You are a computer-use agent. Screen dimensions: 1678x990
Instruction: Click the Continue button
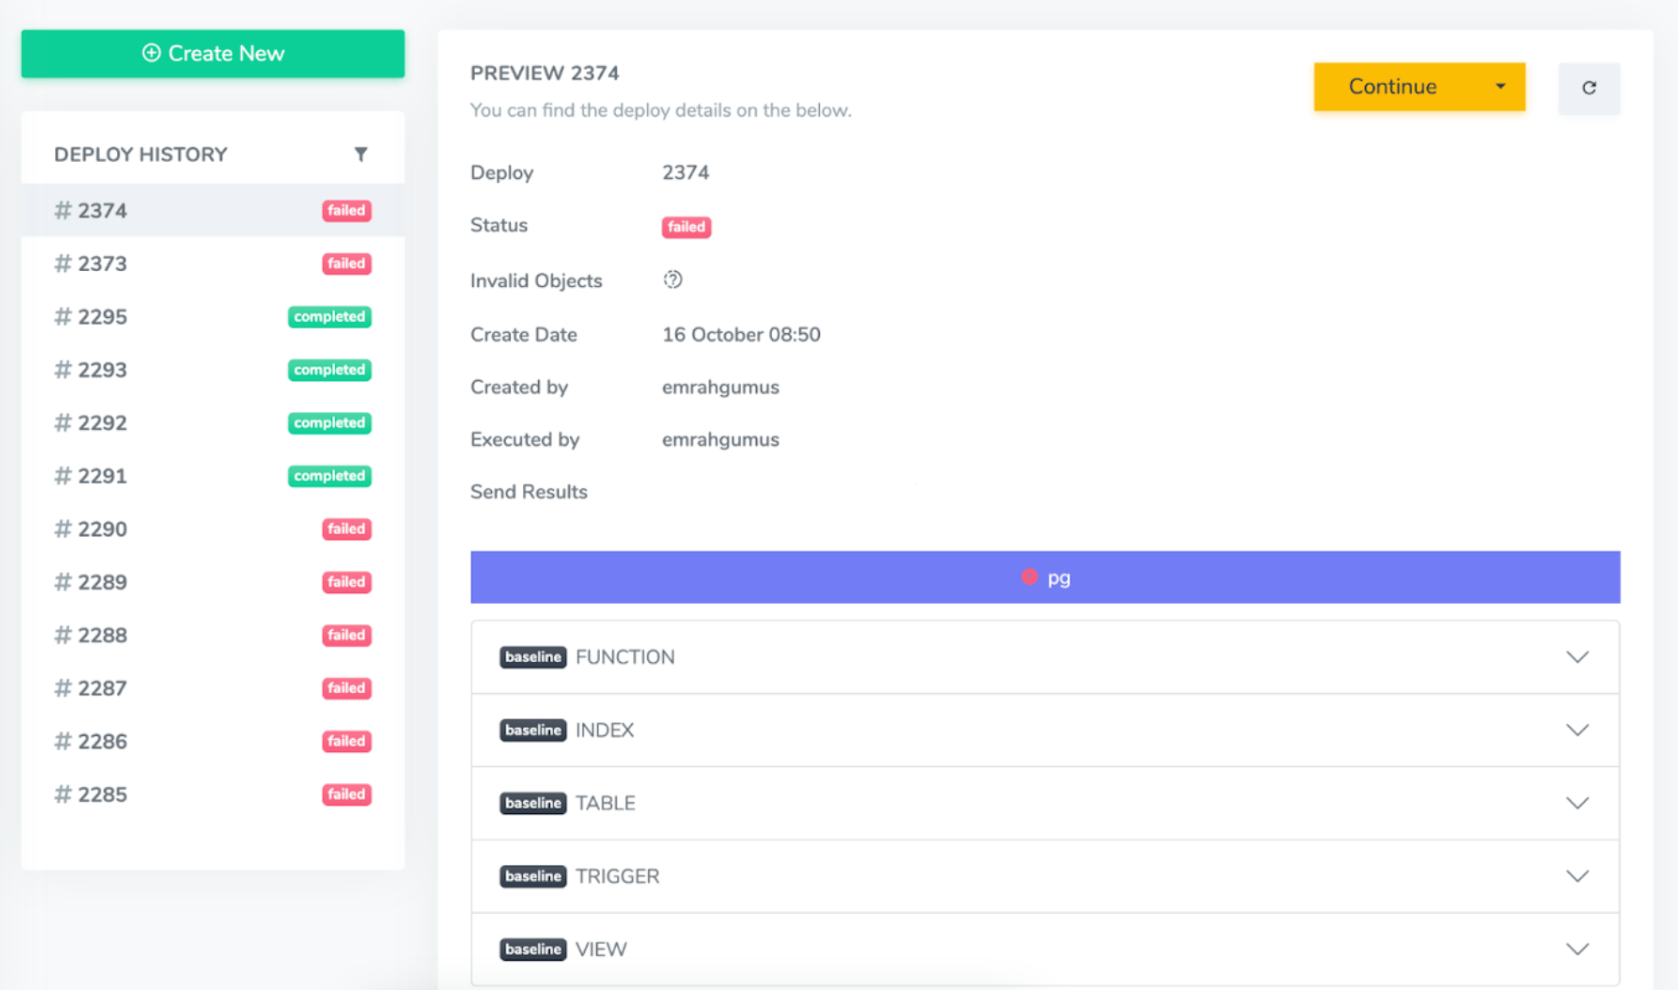pos(1392,87)
